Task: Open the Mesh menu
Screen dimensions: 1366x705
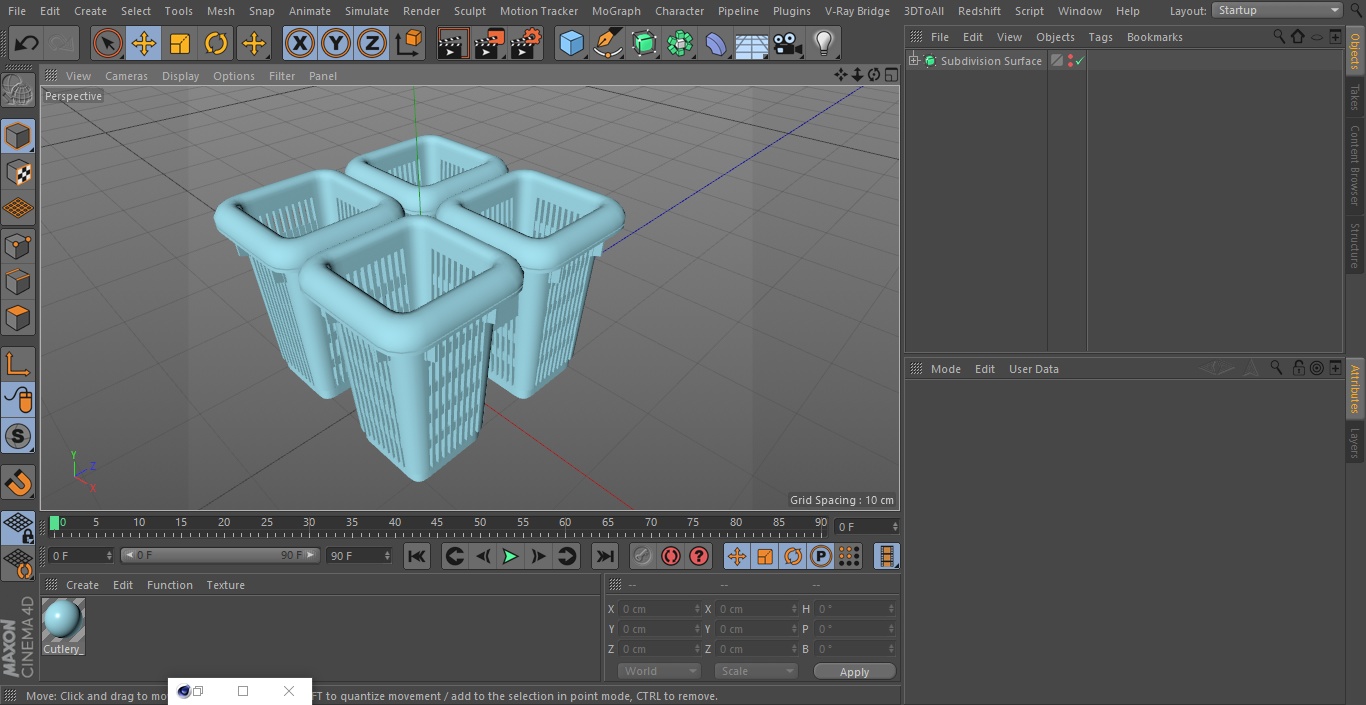Action: pyautogui.click(x=221, y=11)
